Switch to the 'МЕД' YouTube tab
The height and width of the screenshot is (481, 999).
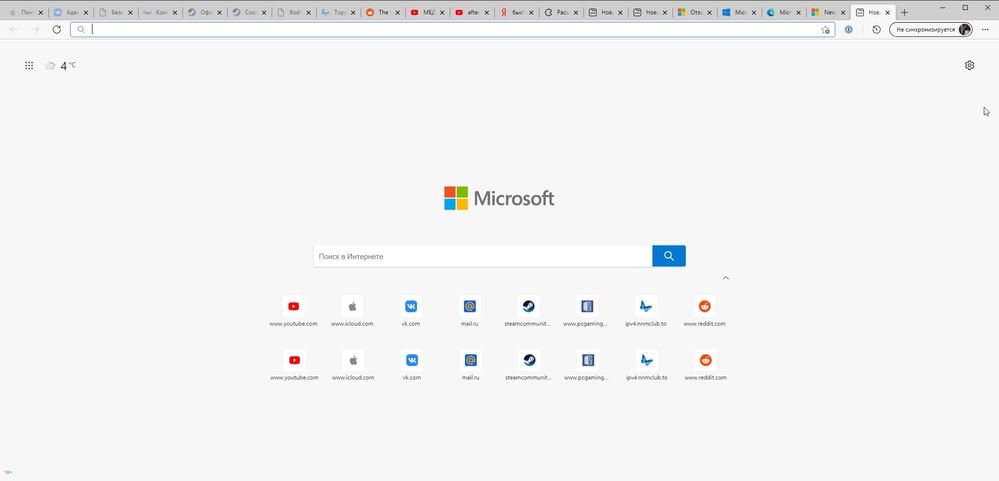click(x=426, y=12)
